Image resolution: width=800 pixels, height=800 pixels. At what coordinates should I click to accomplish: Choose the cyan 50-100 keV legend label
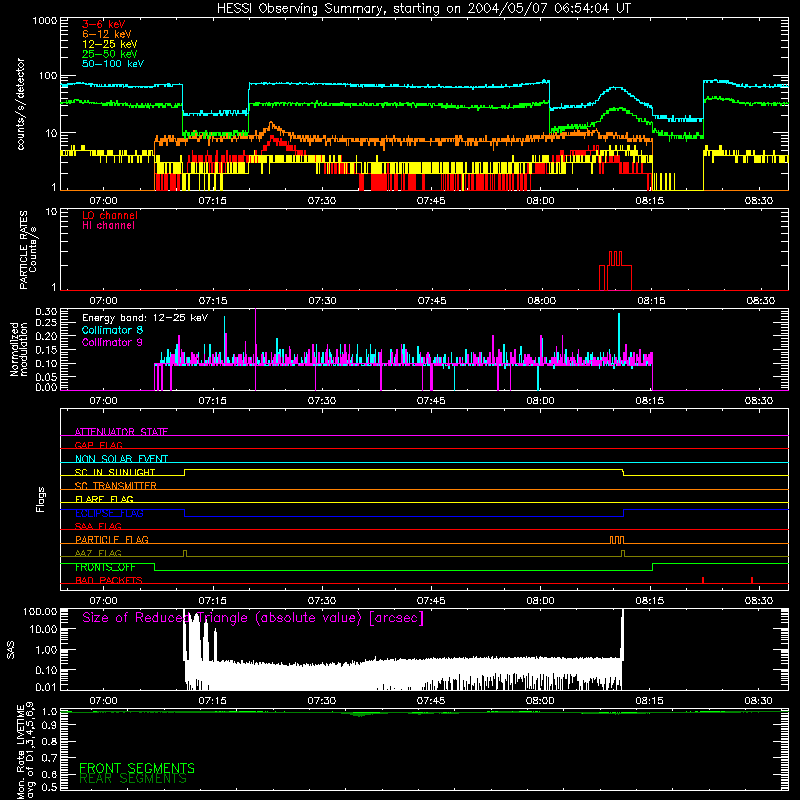coord(112,64)
